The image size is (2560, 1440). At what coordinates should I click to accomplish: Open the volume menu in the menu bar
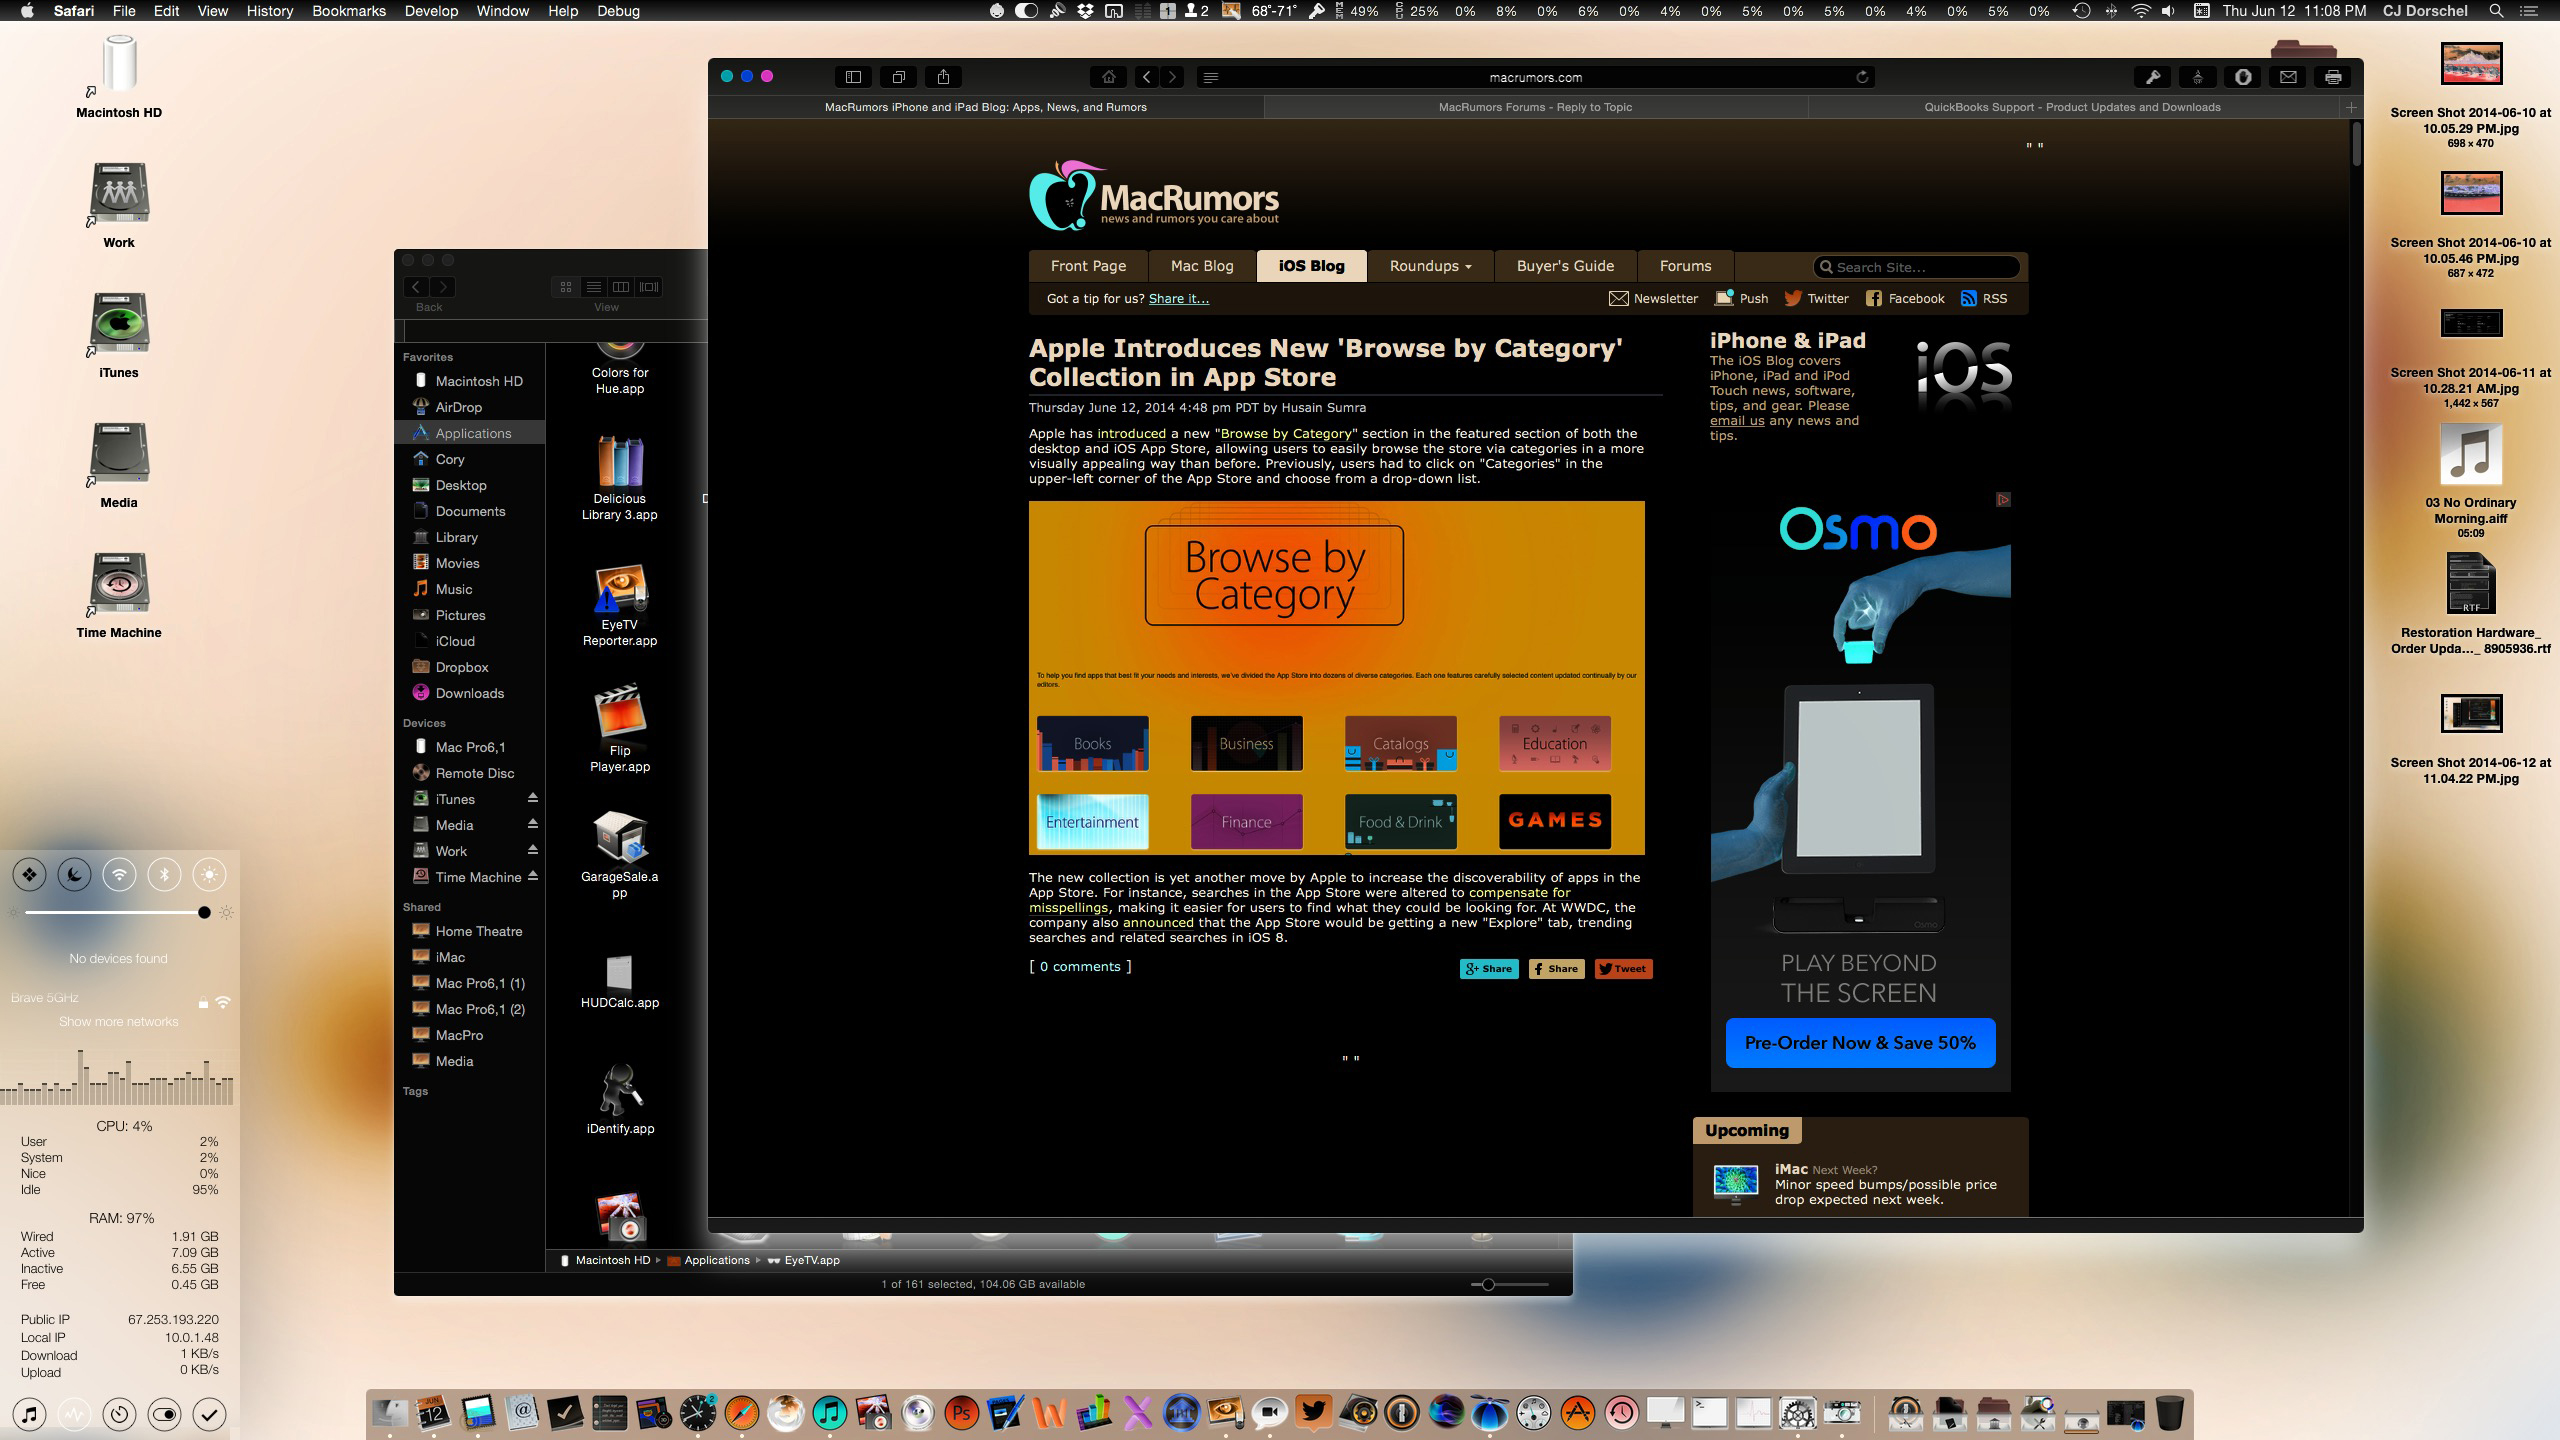click(x=2167, y=11)
